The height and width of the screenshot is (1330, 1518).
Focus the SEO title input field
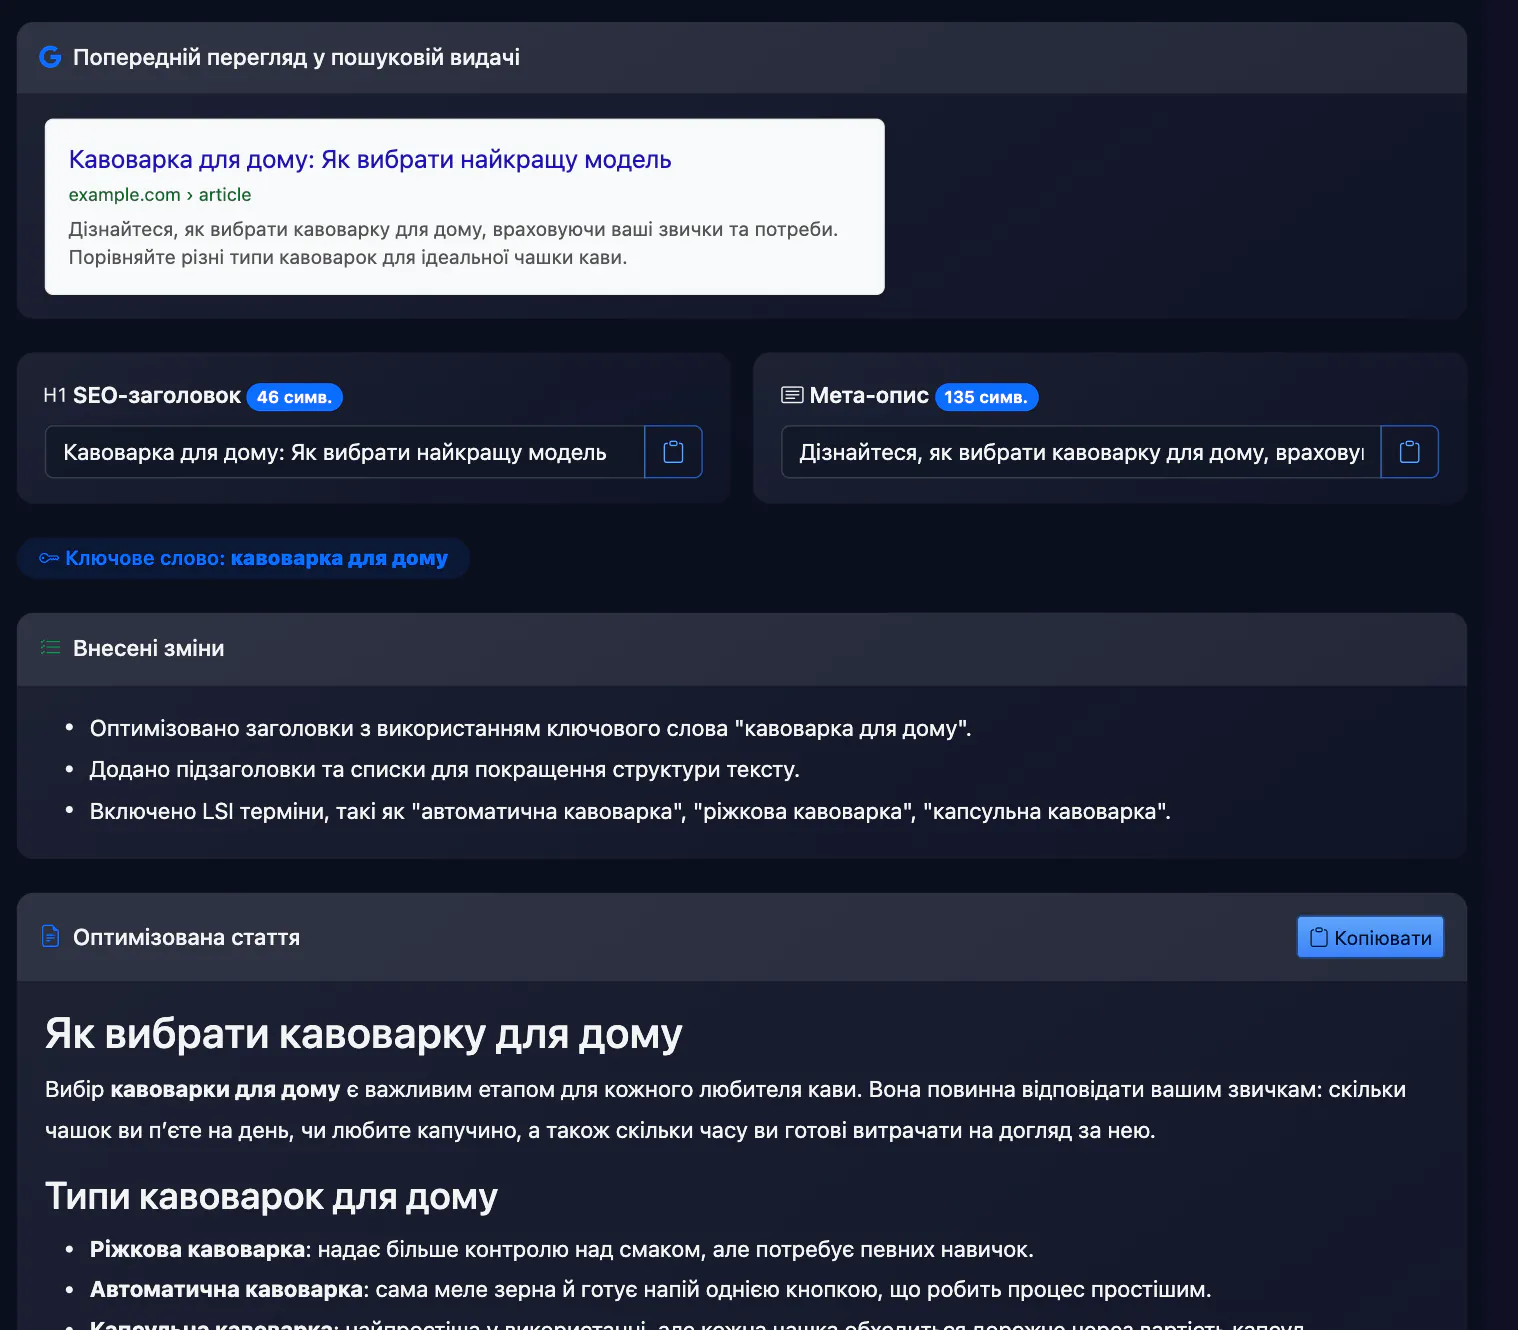(345, 452)
